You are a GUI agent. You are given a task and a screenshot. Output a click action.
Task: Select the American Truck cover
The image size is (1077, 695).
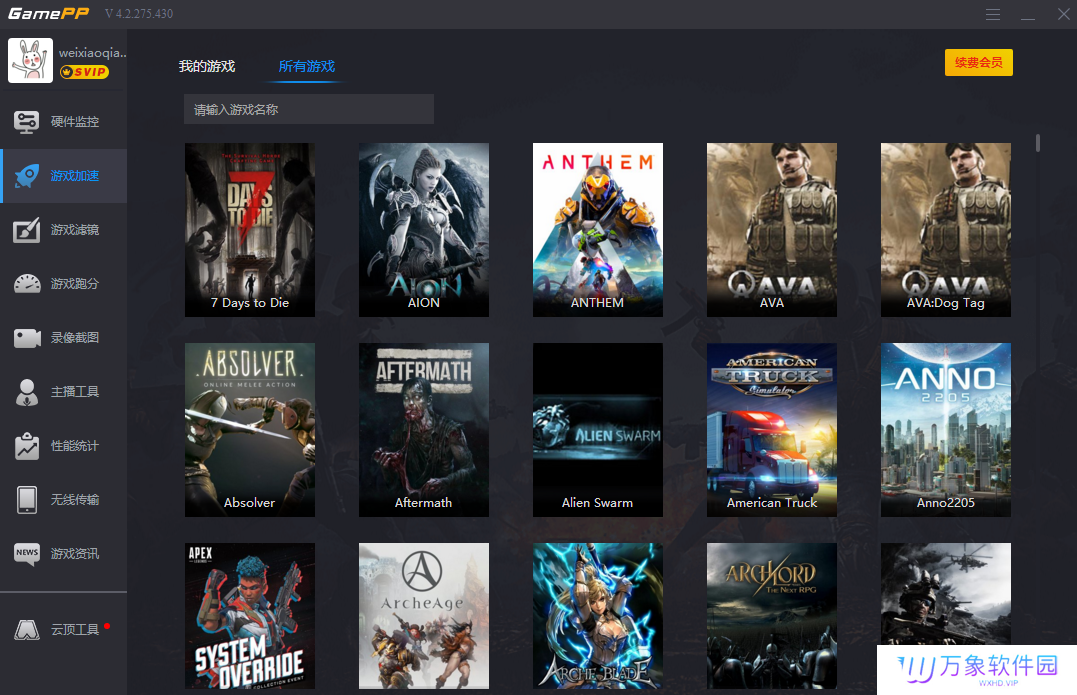pyautogui.click(x=772, y=430)
